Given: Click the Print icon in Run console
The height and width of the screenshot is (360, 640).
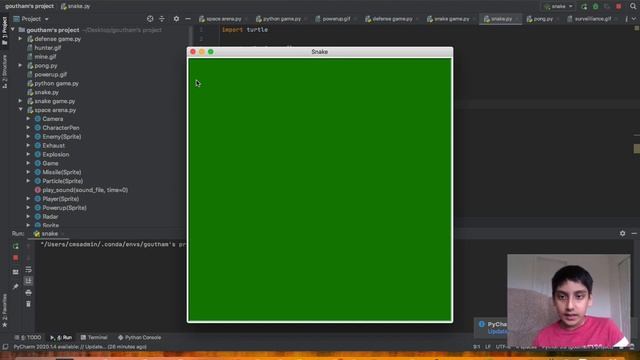Looking at the screenshot, I should [28, 293].
